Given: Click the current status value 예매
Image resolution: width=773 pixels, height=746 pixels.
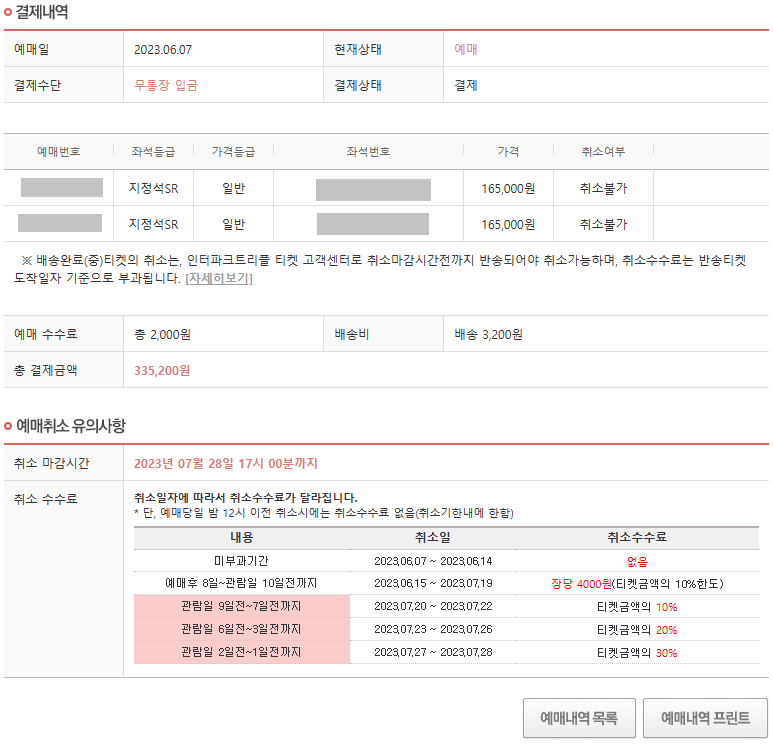Looking at the screenshot, I should tap(465, 49).
